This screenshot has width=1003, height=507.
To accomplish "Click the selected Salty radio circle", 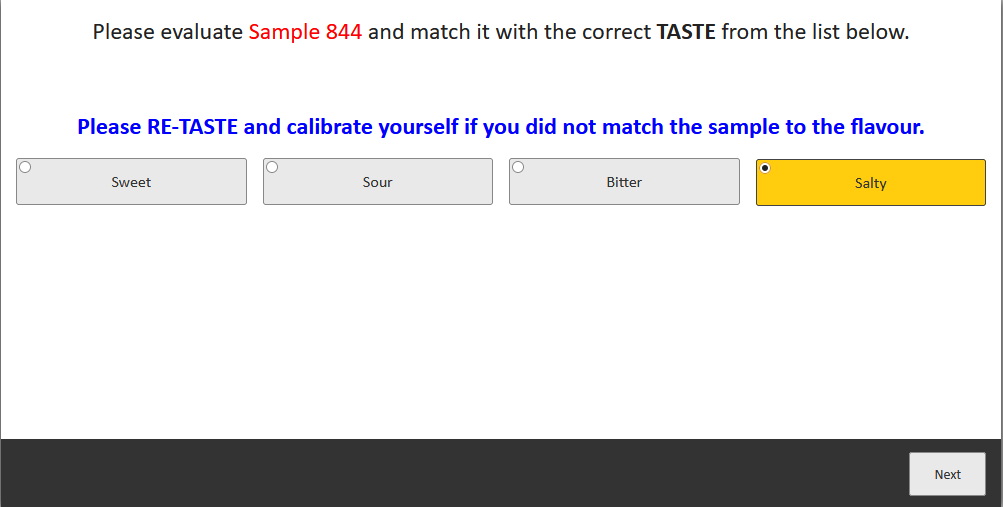I will pyautogui.click(x=765, y=168).
